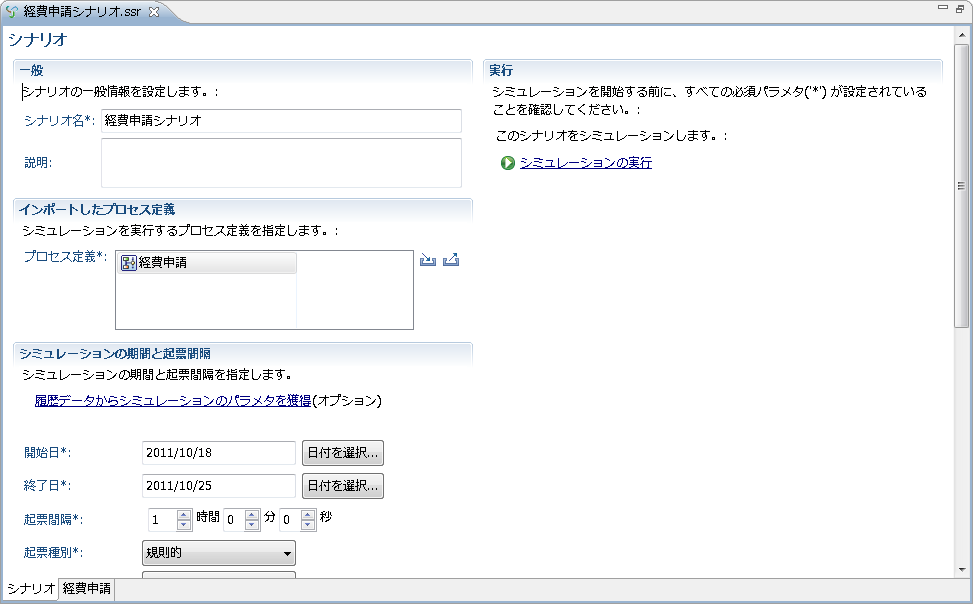Click the 開始日 date field
This screenshot has height=604, width=973.
218,453
